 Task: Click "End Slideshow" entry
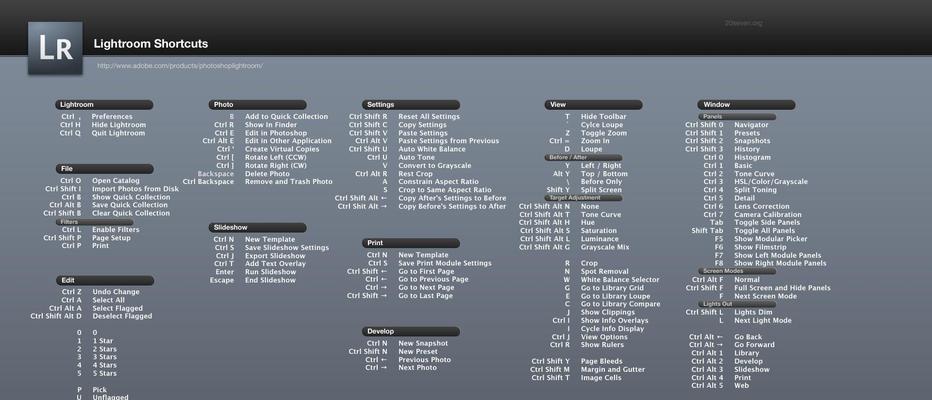click(270, 281)
